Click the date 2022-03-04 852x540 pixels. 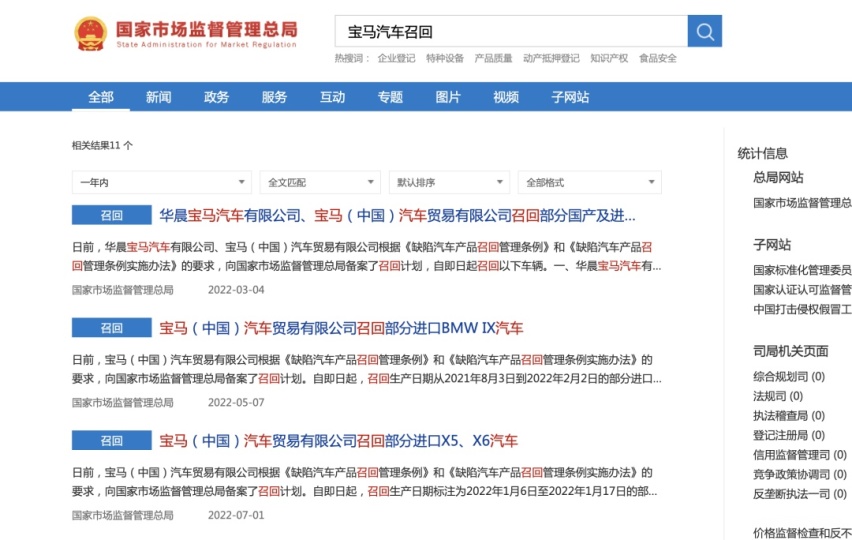tap(236, 290)
